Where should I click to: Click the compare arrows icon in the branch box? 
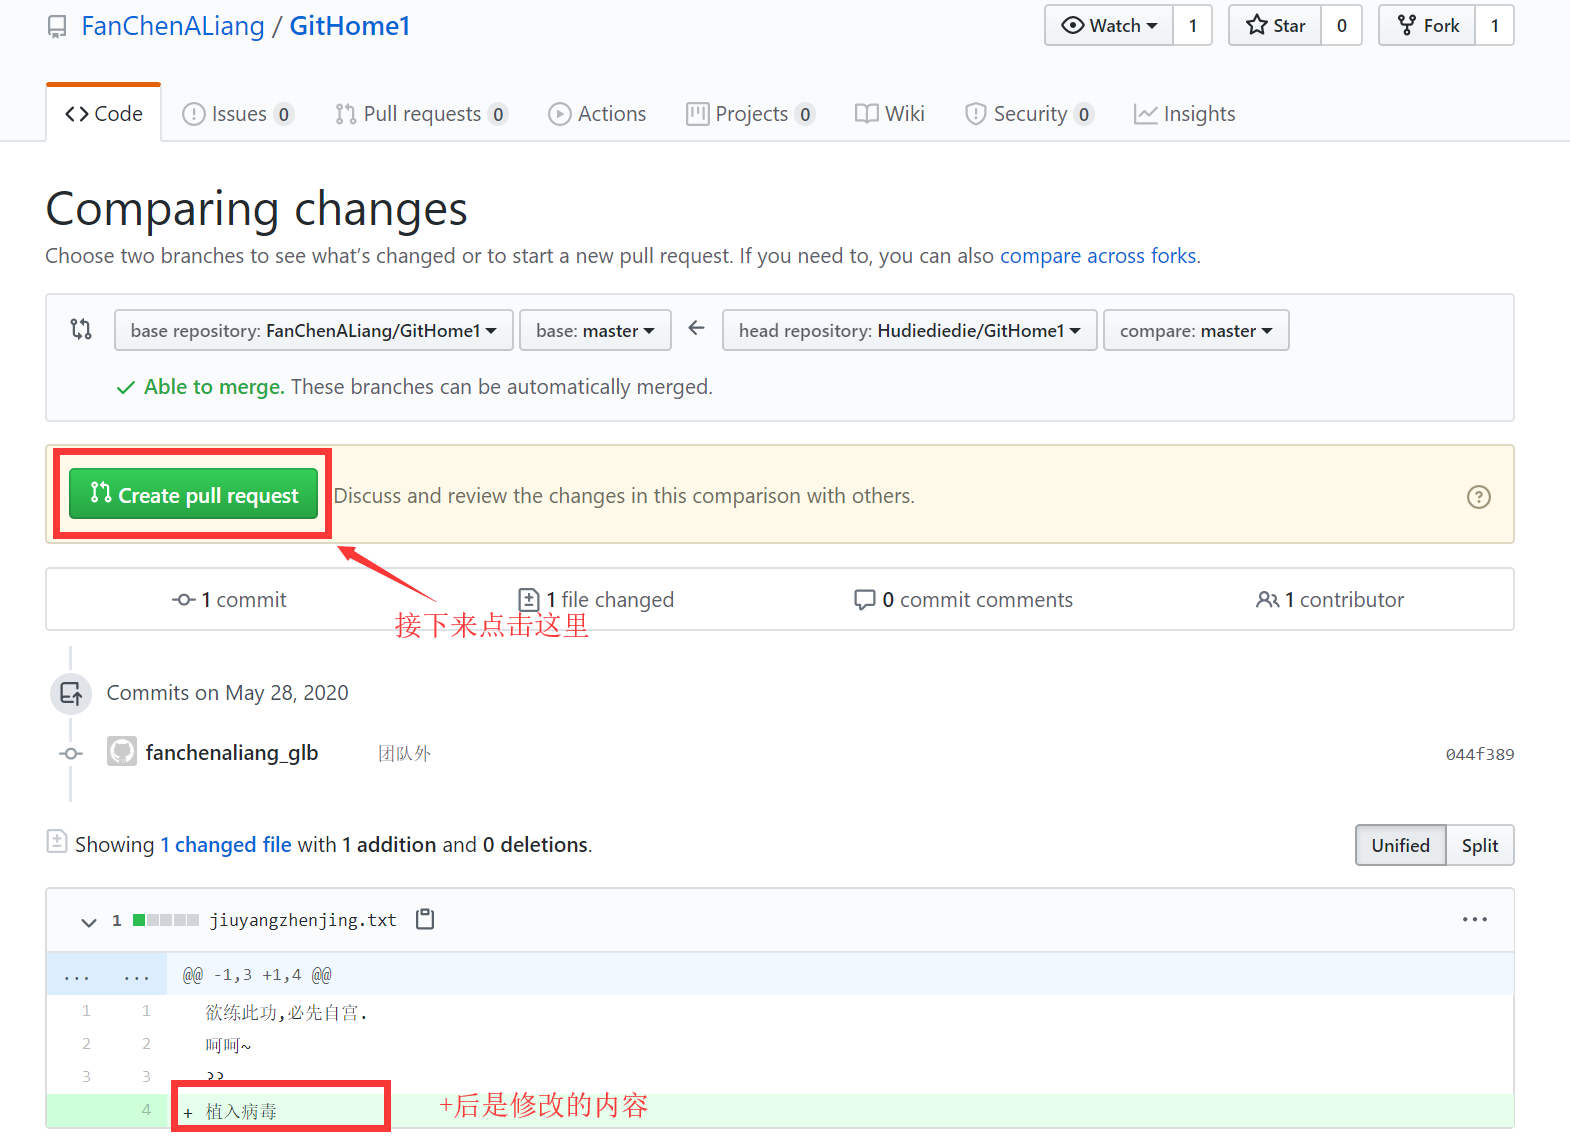(x=81, y=329)
